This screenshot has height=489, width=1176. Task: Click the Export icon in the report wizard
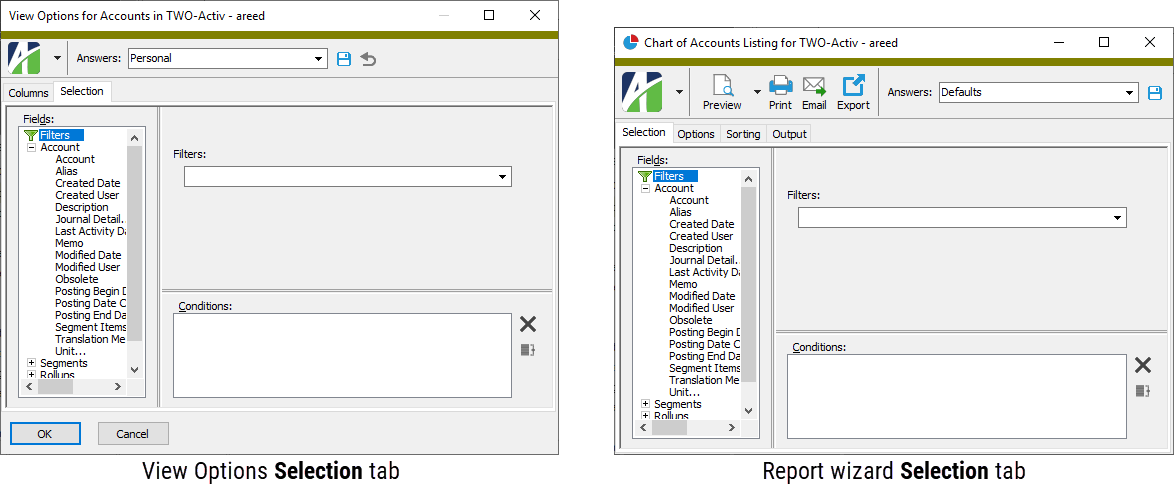click(853, 87)
